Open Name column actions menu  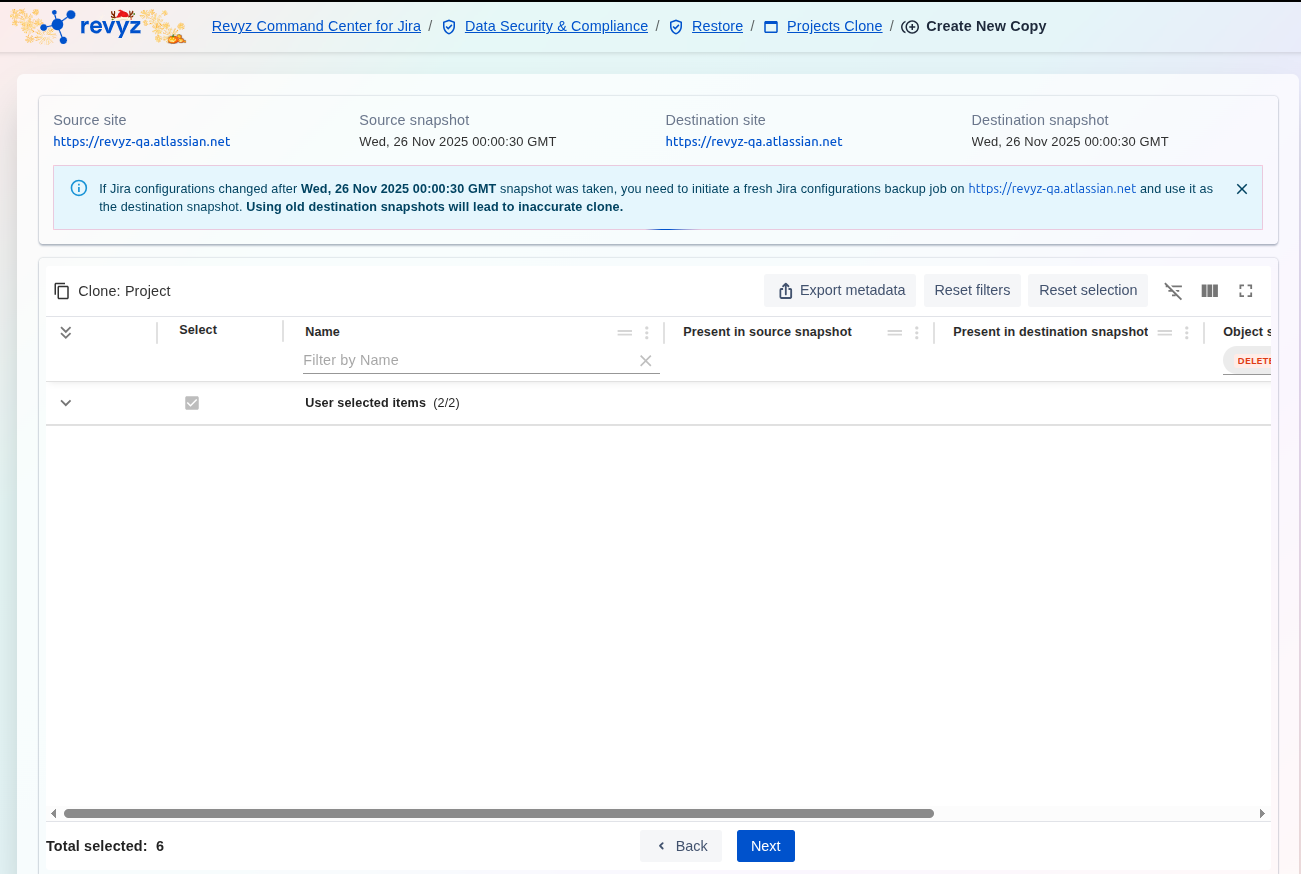tap(647, 333)
